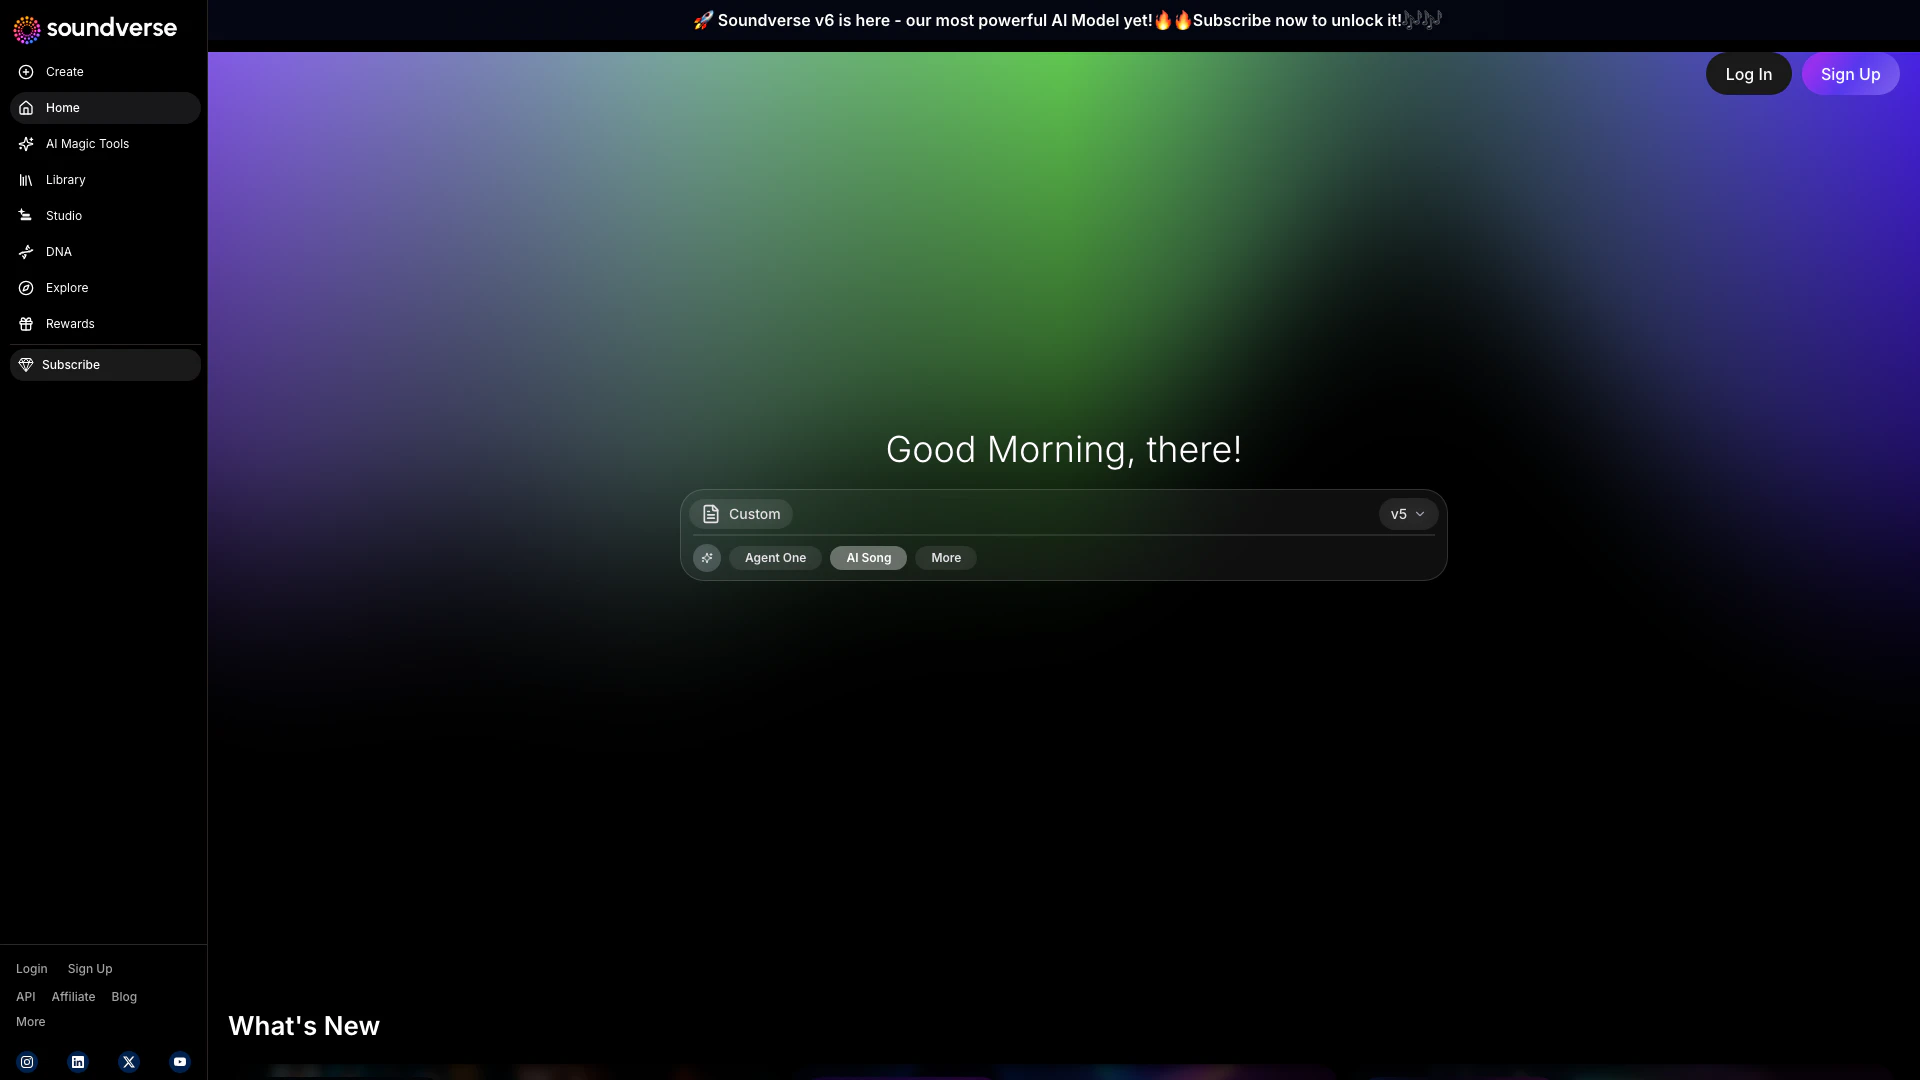
Task: Open the Affiliate footer link
Action: click(x=73, y=997)
